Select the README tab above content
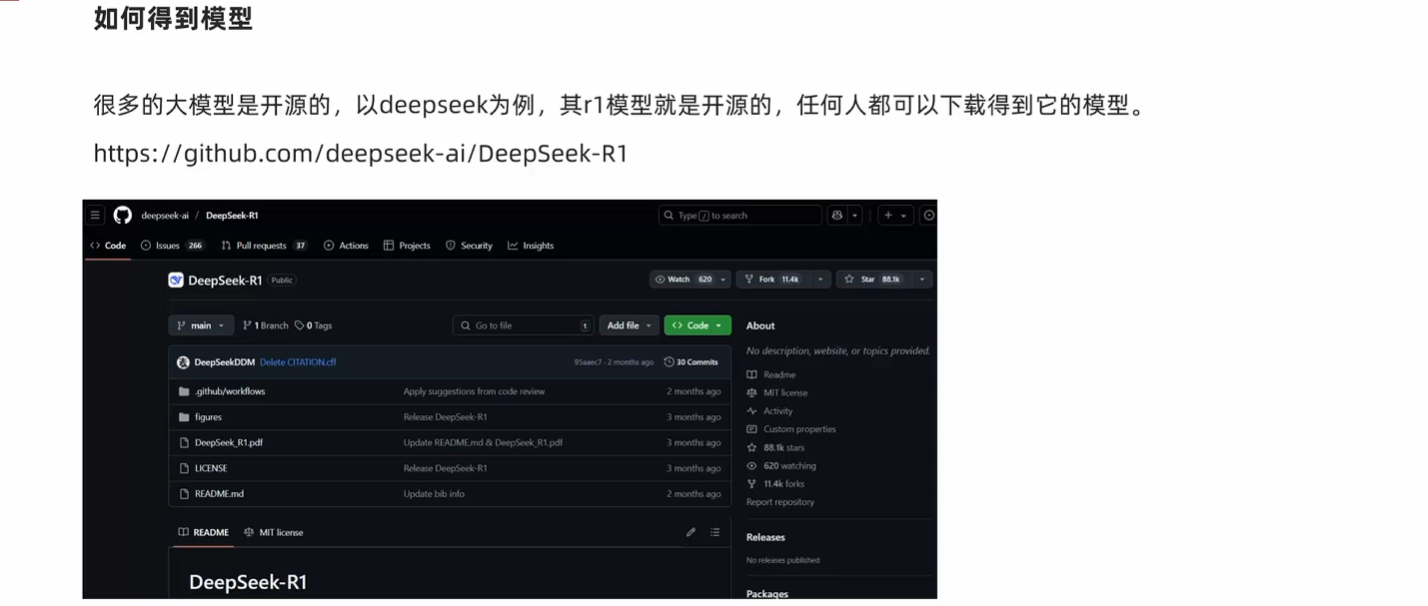 point(204,532)
